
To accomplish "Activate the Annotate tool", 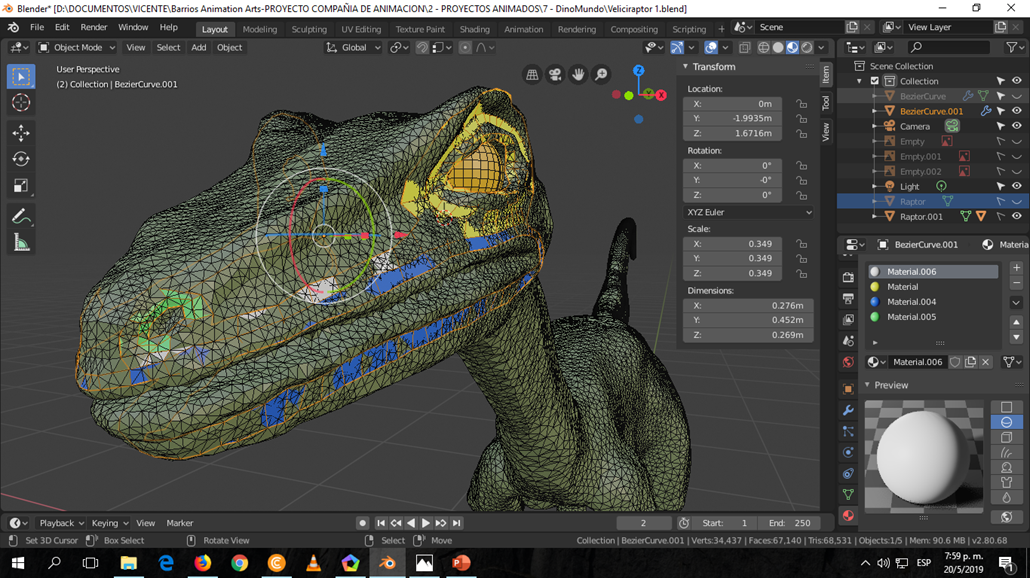I will [x=21, y=216].
